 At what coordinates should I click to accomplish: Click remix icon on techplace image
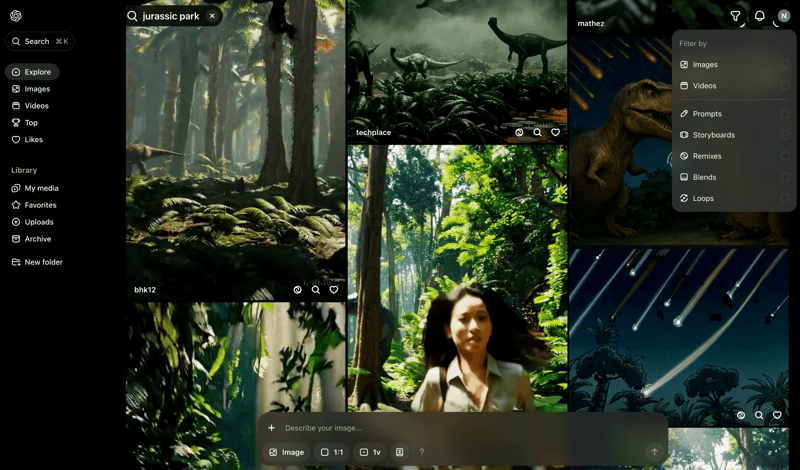(x=519, y=132)
